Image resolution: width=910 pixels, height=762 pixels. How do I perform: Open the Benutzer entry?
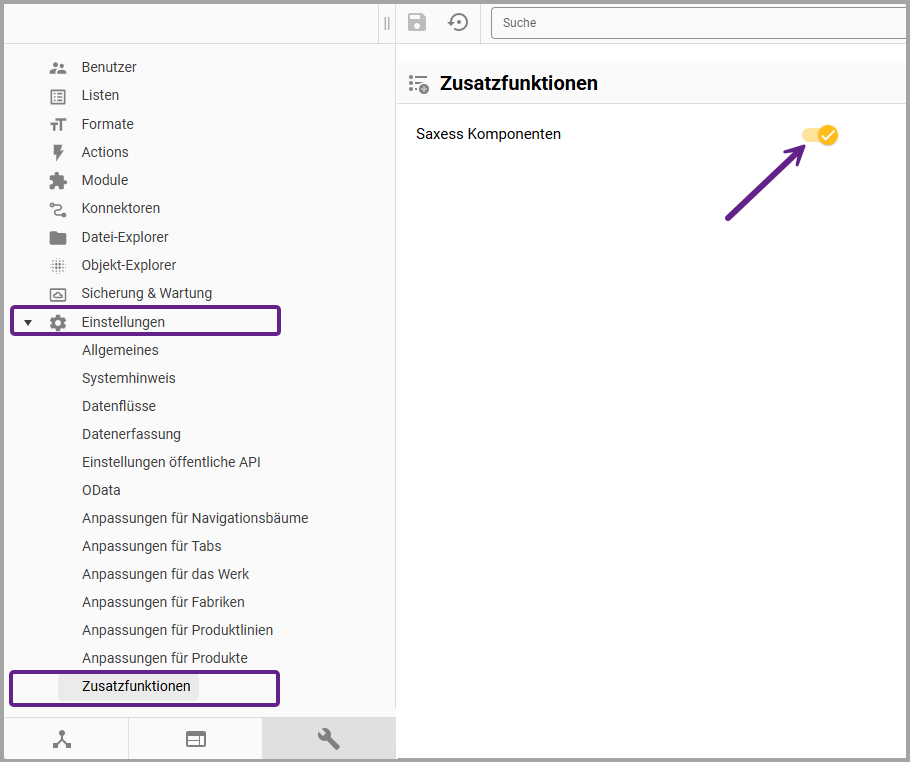(109, 67)
